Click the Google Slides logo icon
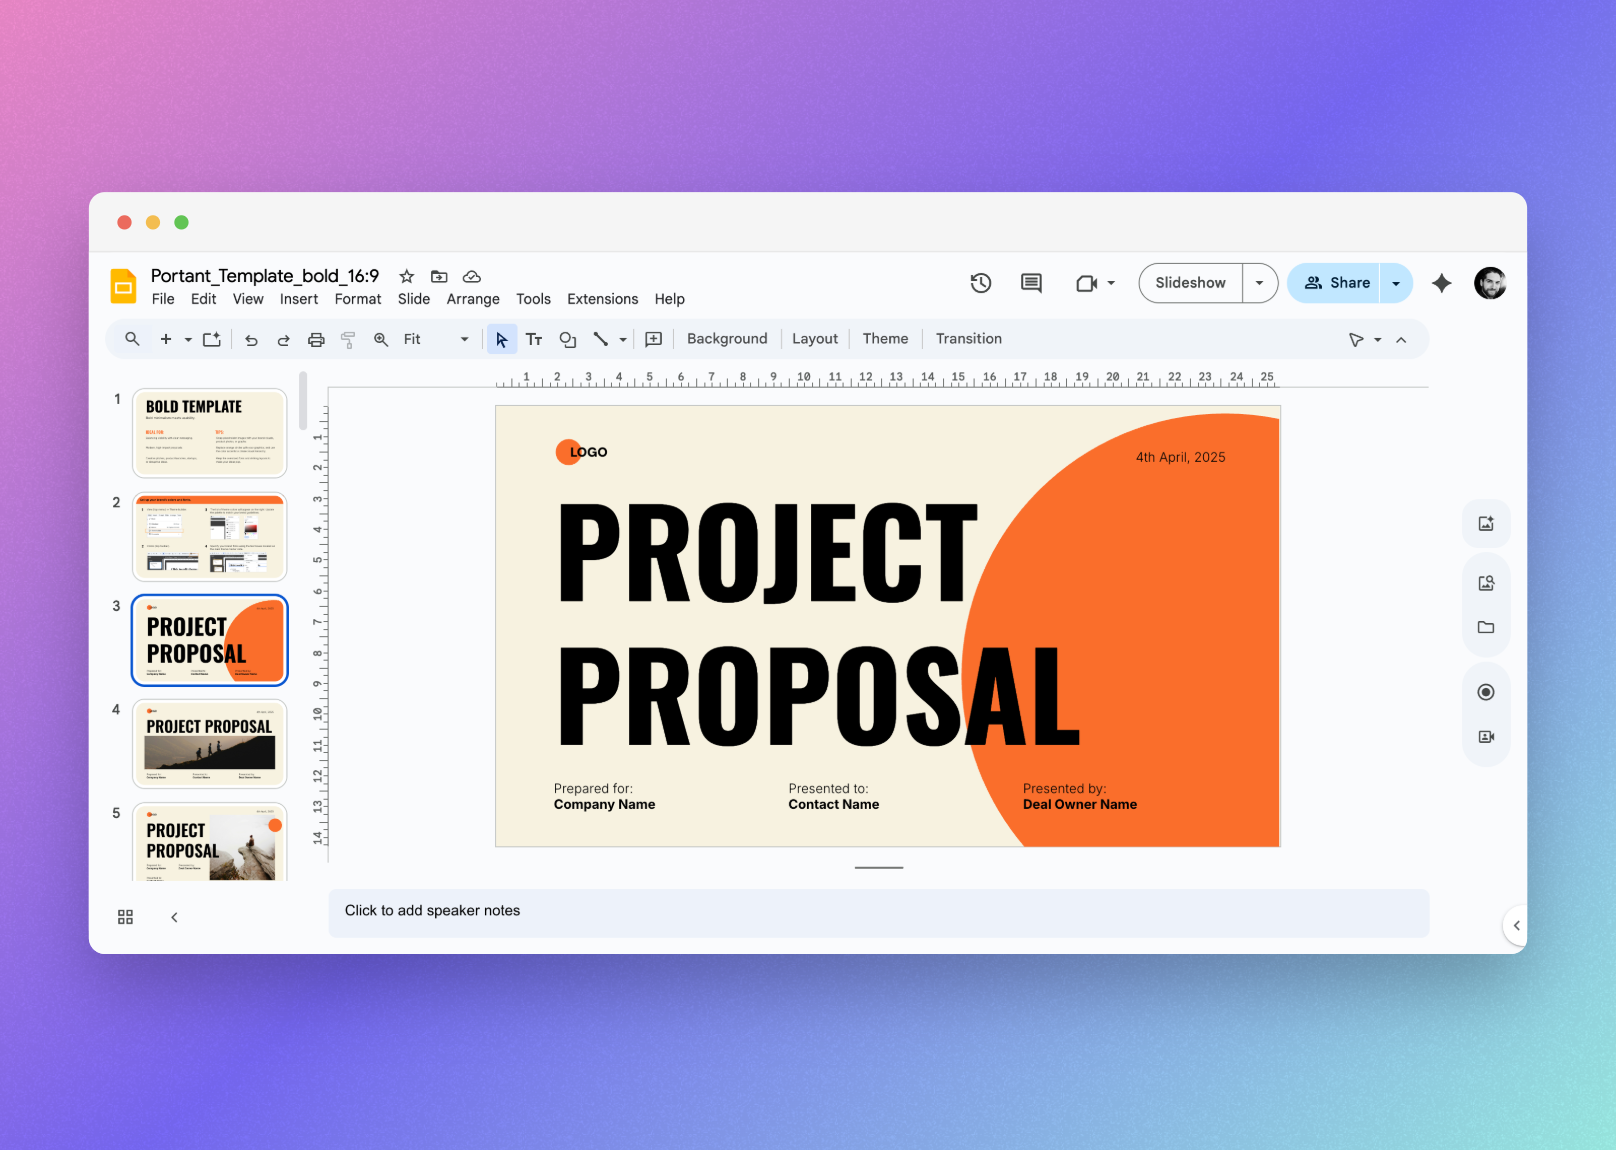 (x=123, y=286)
